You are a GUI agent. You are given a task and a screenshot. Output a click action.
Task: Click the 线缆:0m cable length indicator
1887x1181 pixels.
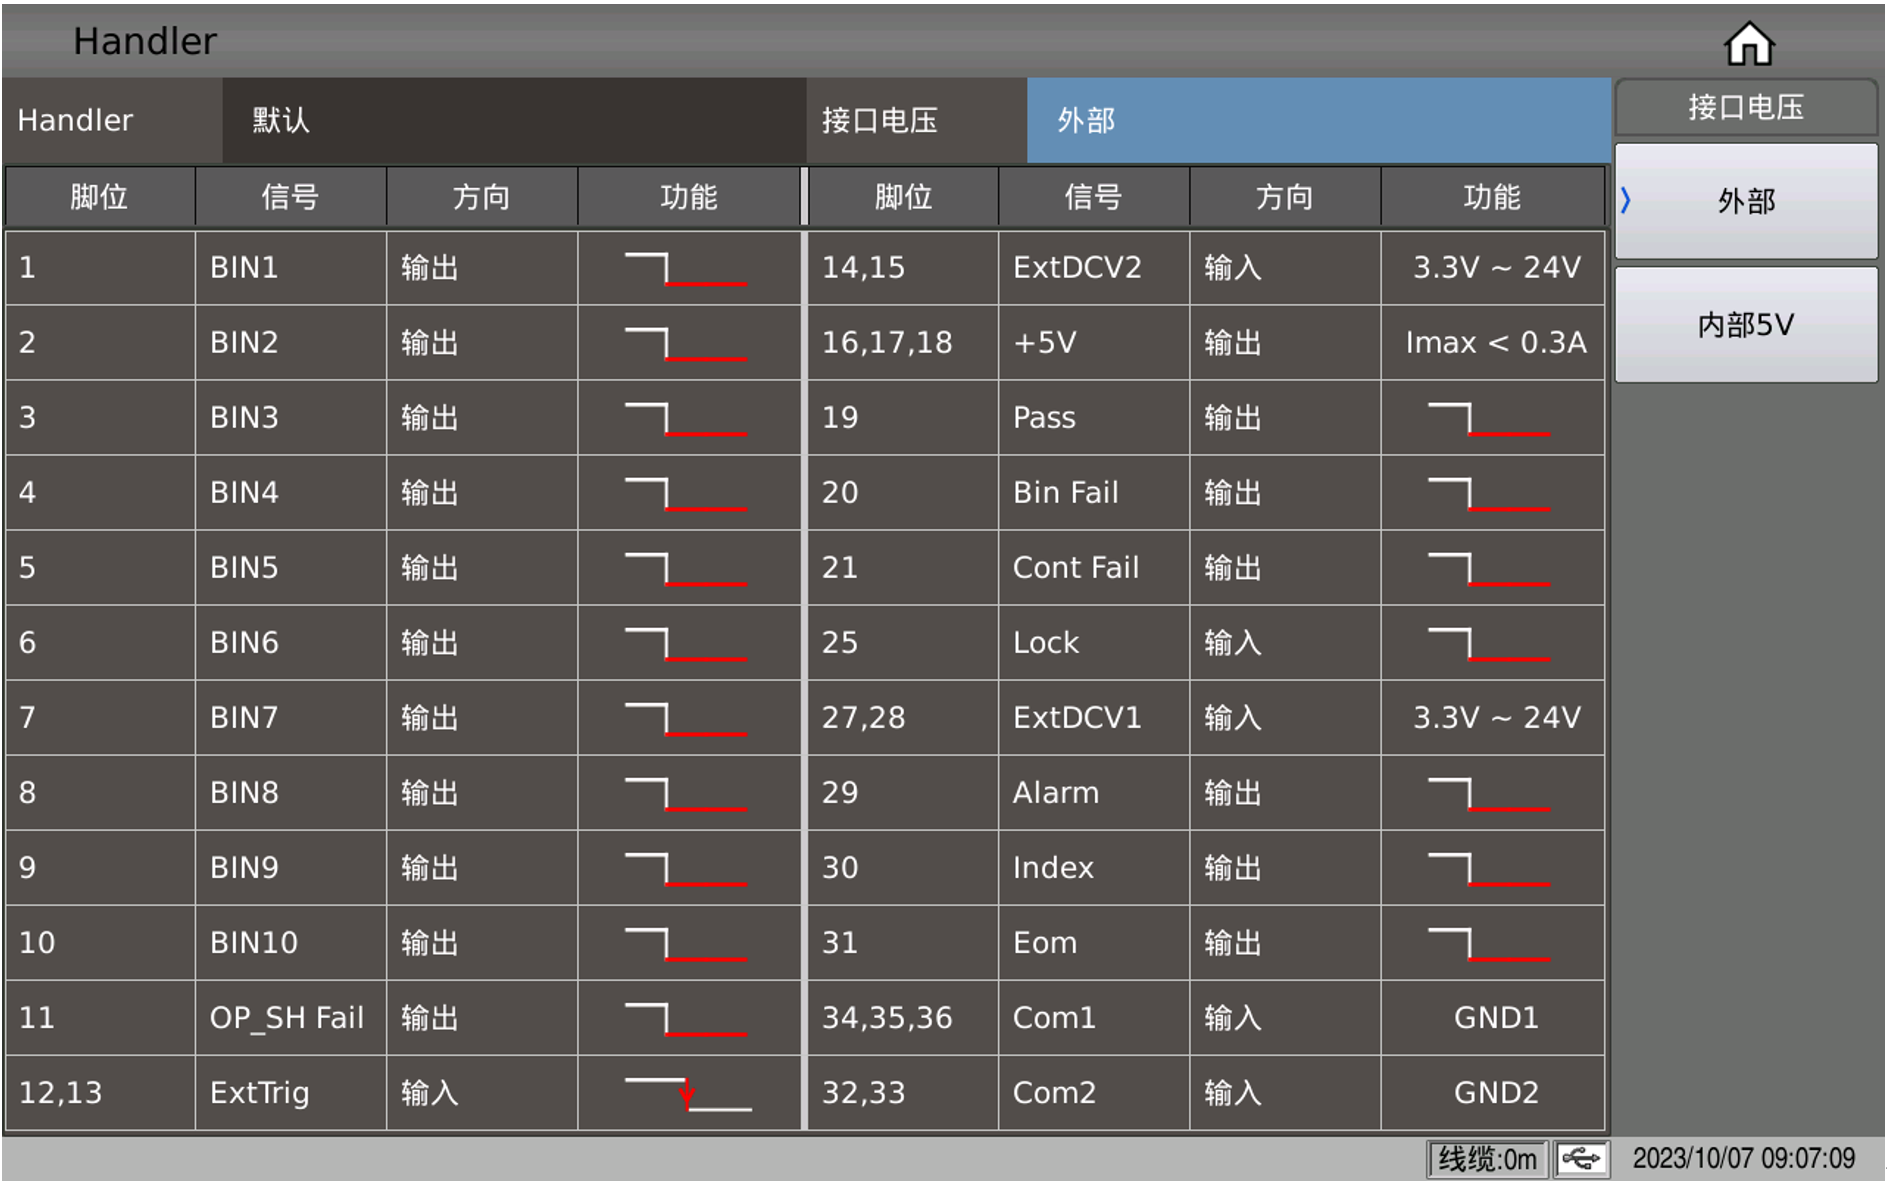coord(1487,1159)
